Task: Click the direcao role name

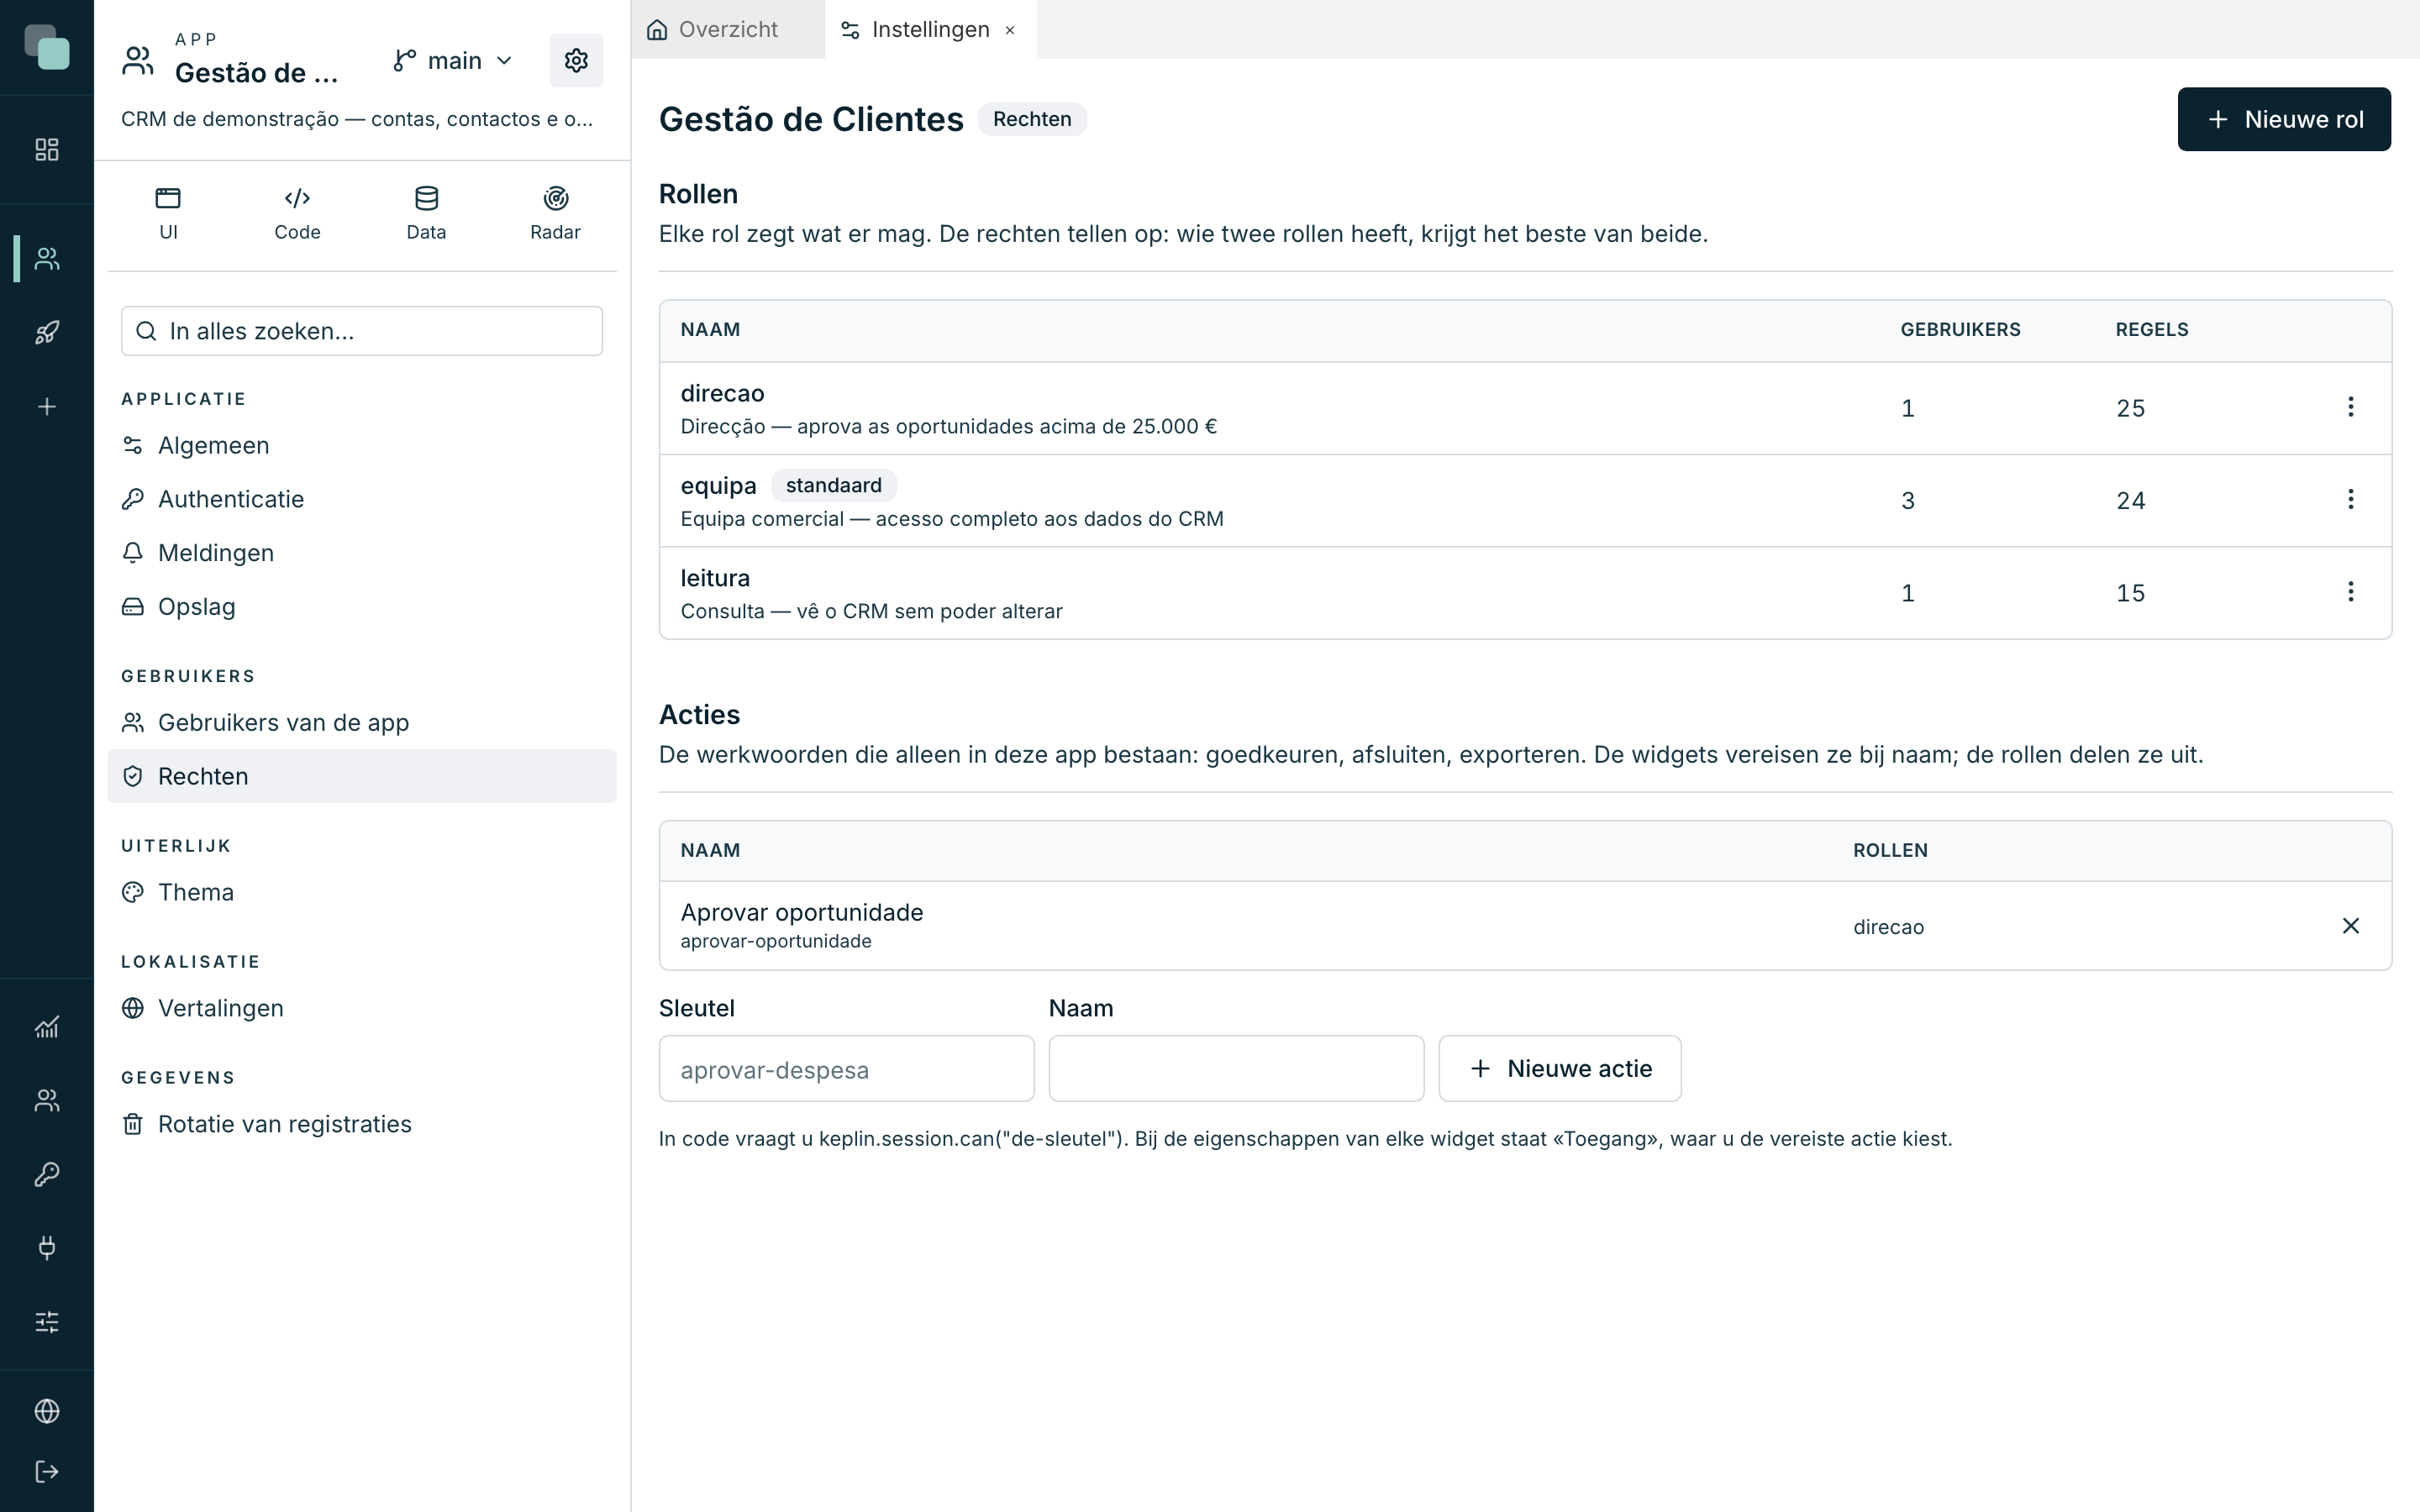Action: click(x=722, y=394)
